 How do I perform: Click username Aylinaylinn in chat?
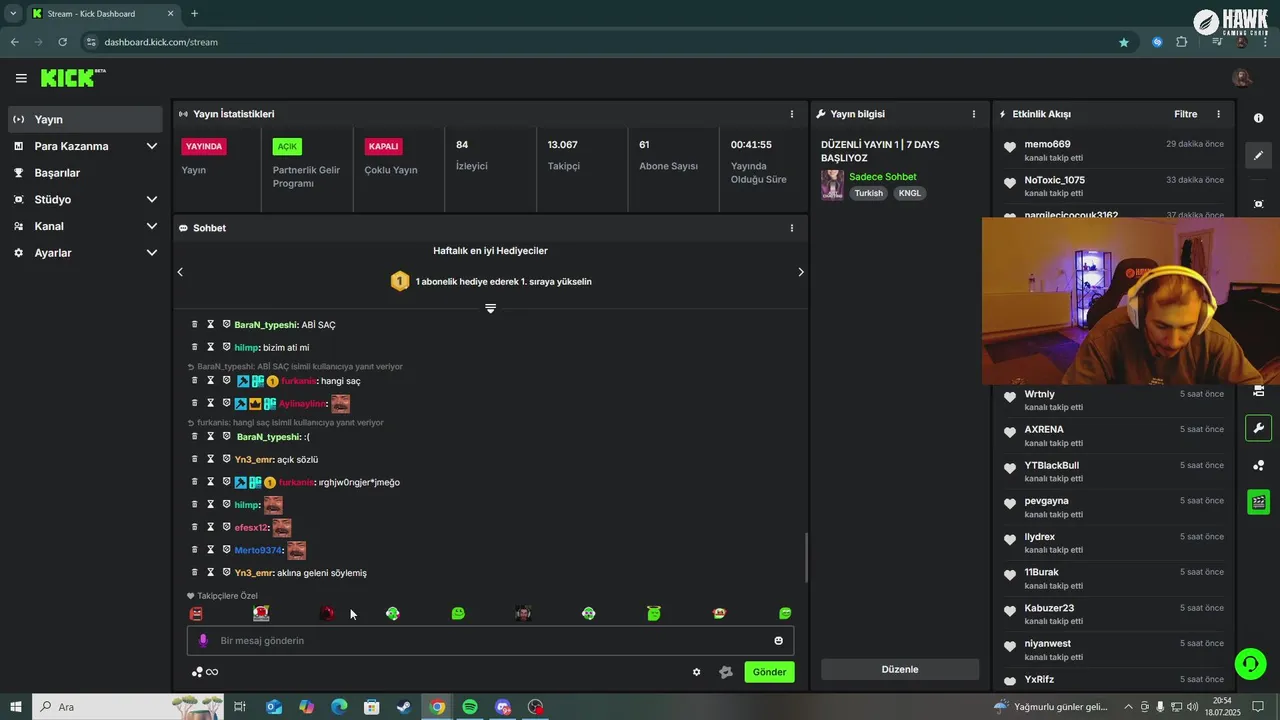tap(303, 404)
